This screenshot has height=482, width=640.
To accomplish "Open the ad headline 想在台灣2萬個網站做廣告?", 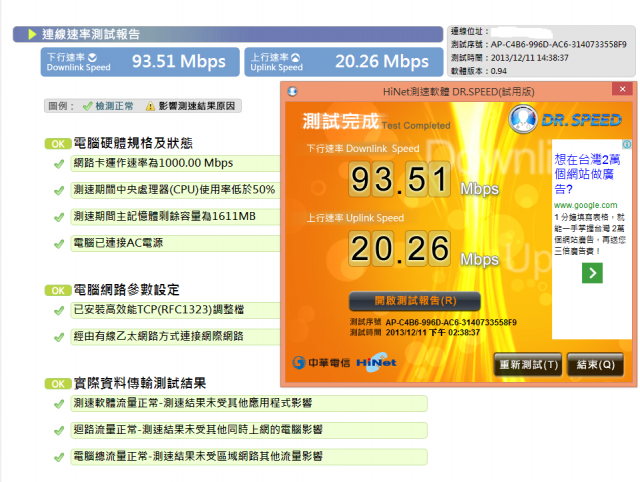I will [587, 174].
